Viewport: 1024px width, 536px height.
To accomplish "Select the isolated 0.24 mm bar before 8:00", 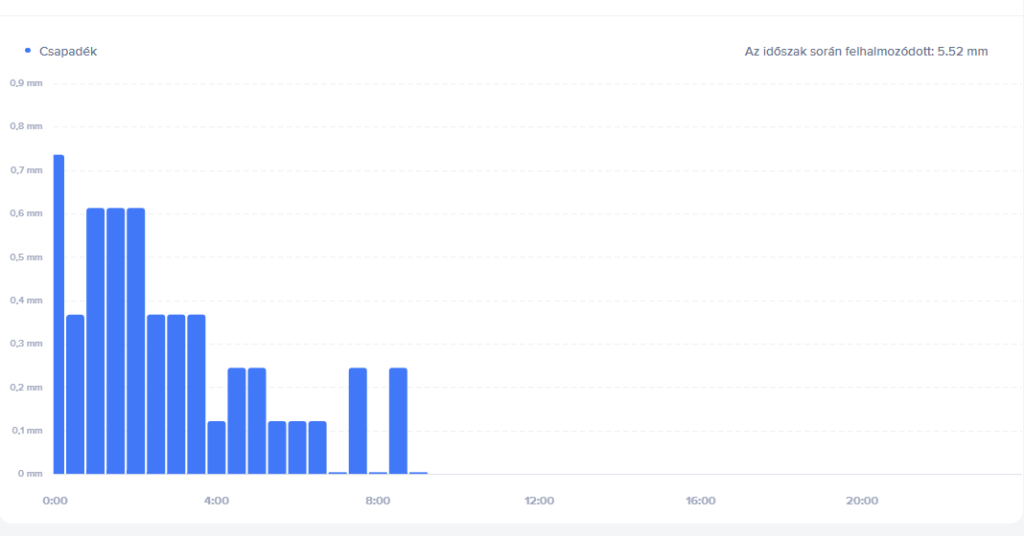I will pyautogui.click(x=358, y=420).
